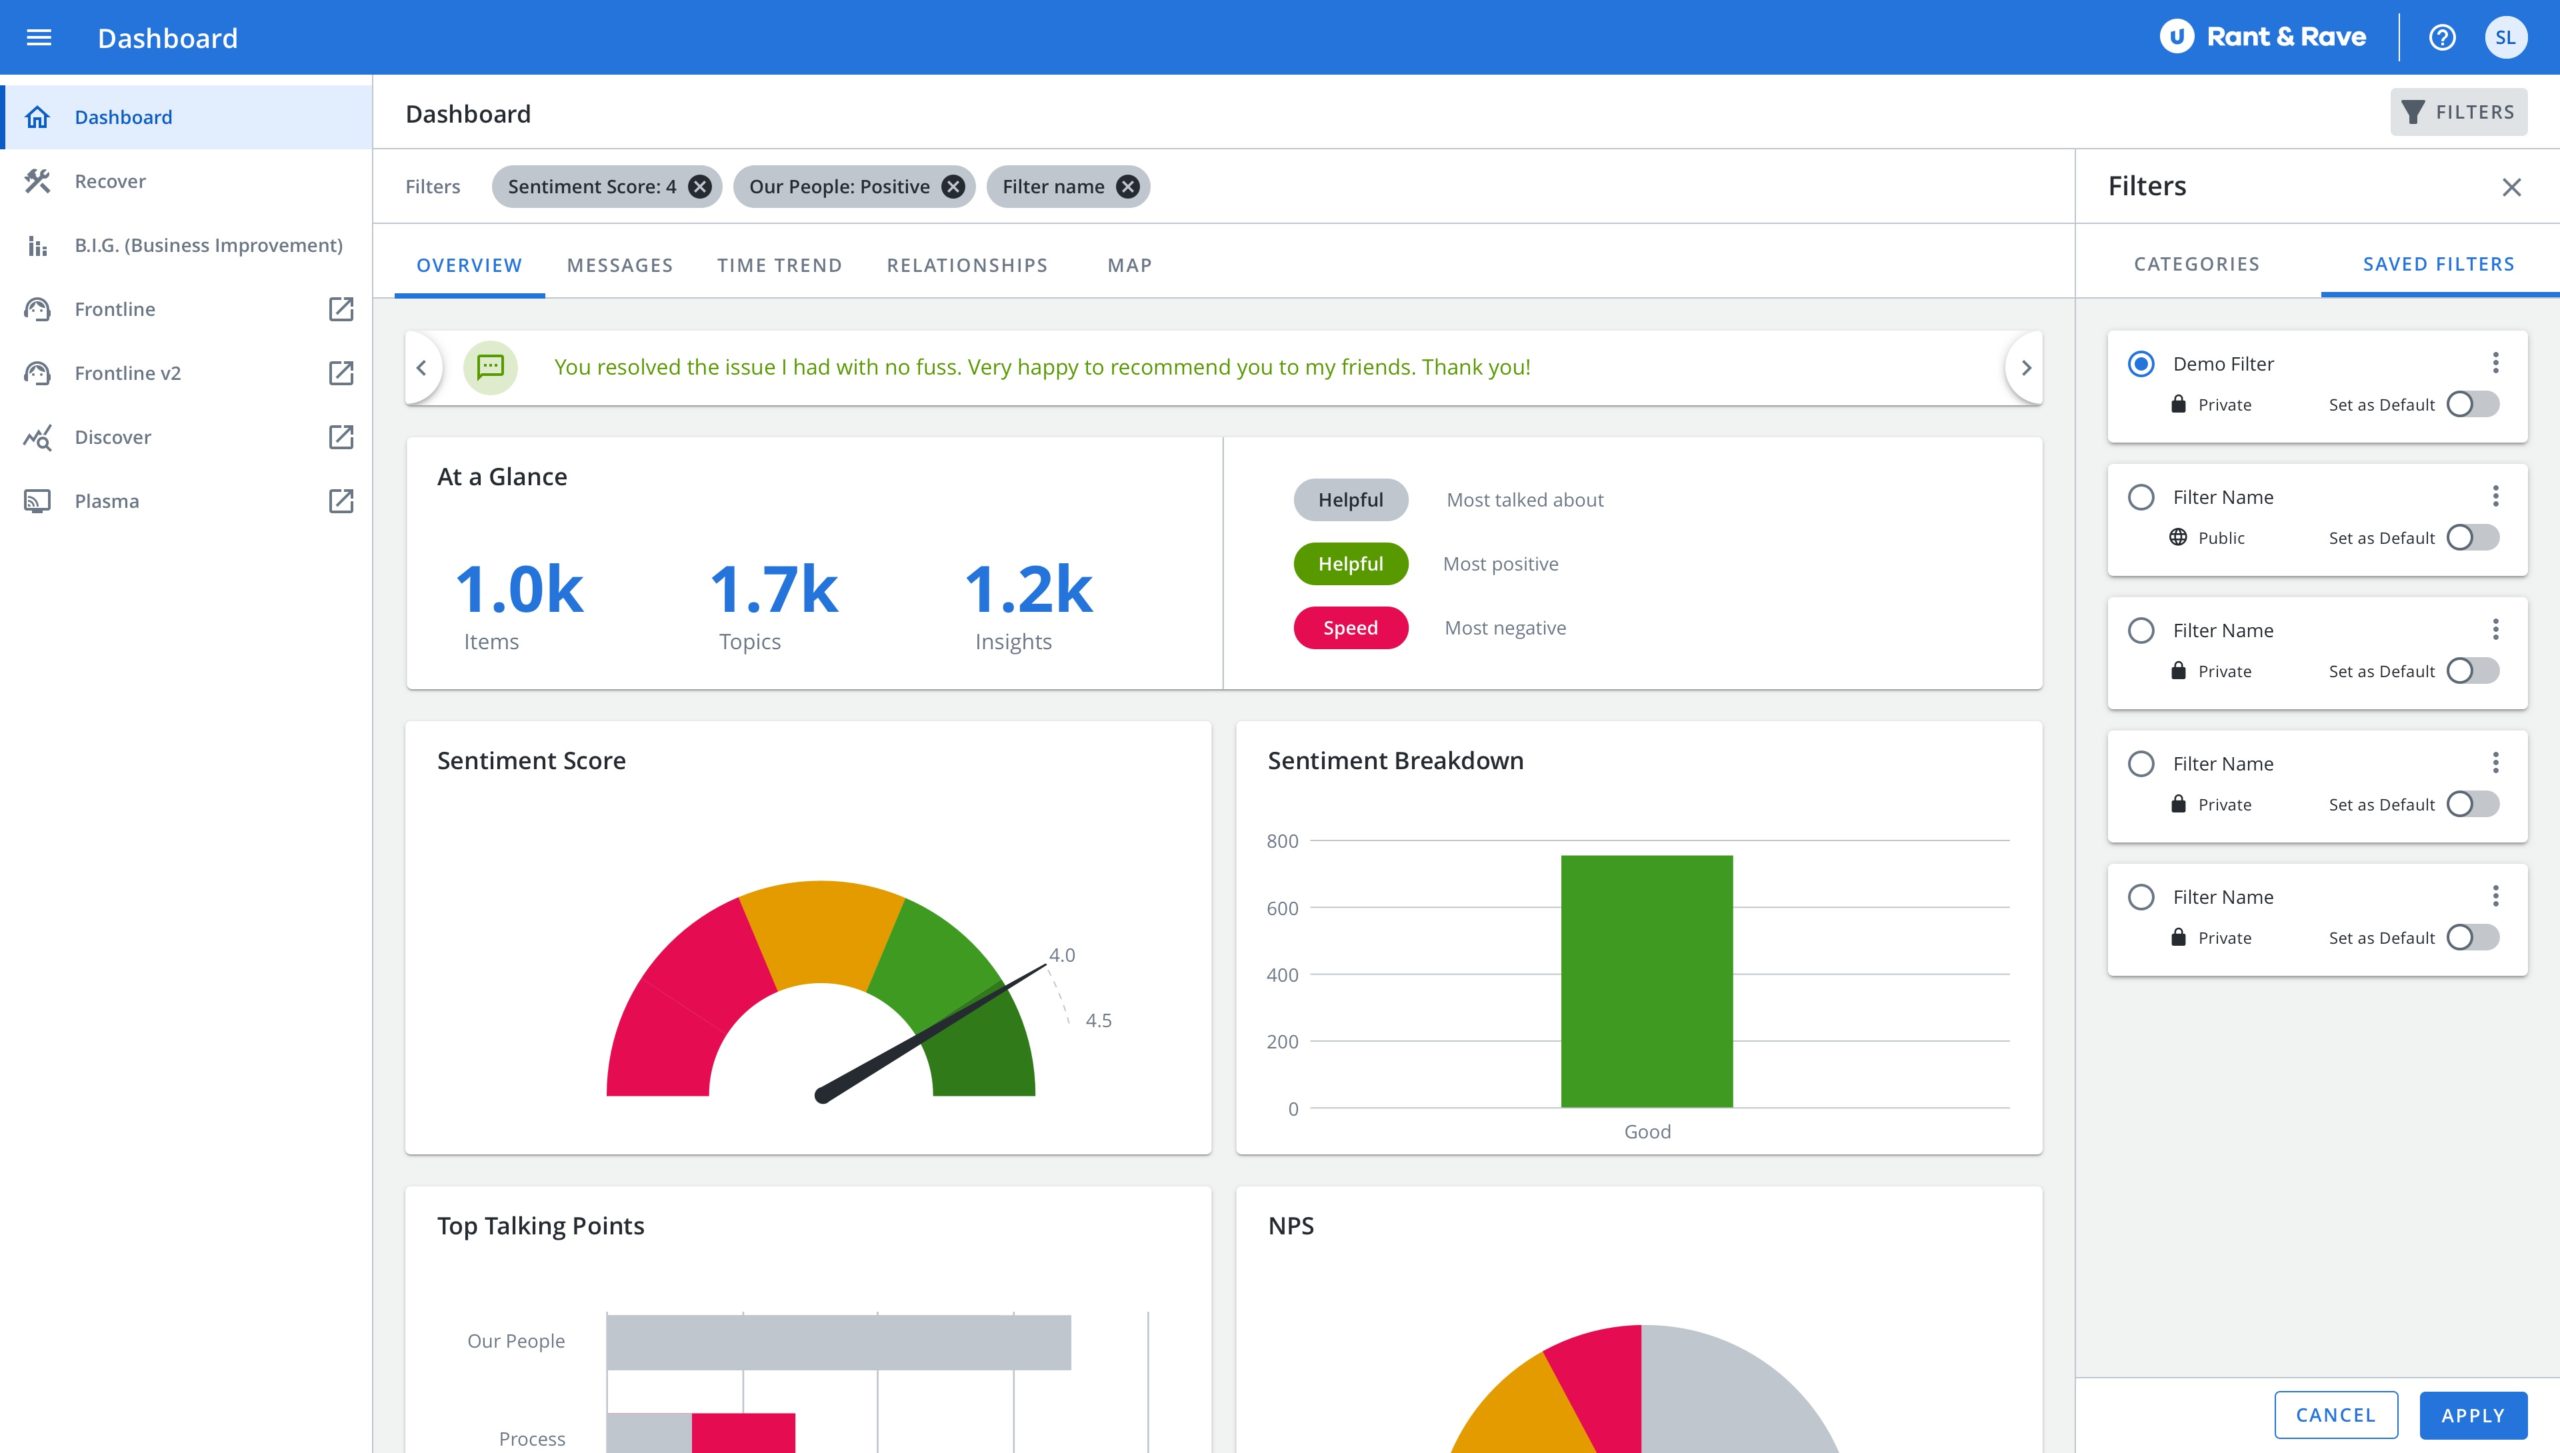Viewport: 2560px width, 1453px height.
Task: Show the previous comment with the left chevron
Action: click(421, 367)
